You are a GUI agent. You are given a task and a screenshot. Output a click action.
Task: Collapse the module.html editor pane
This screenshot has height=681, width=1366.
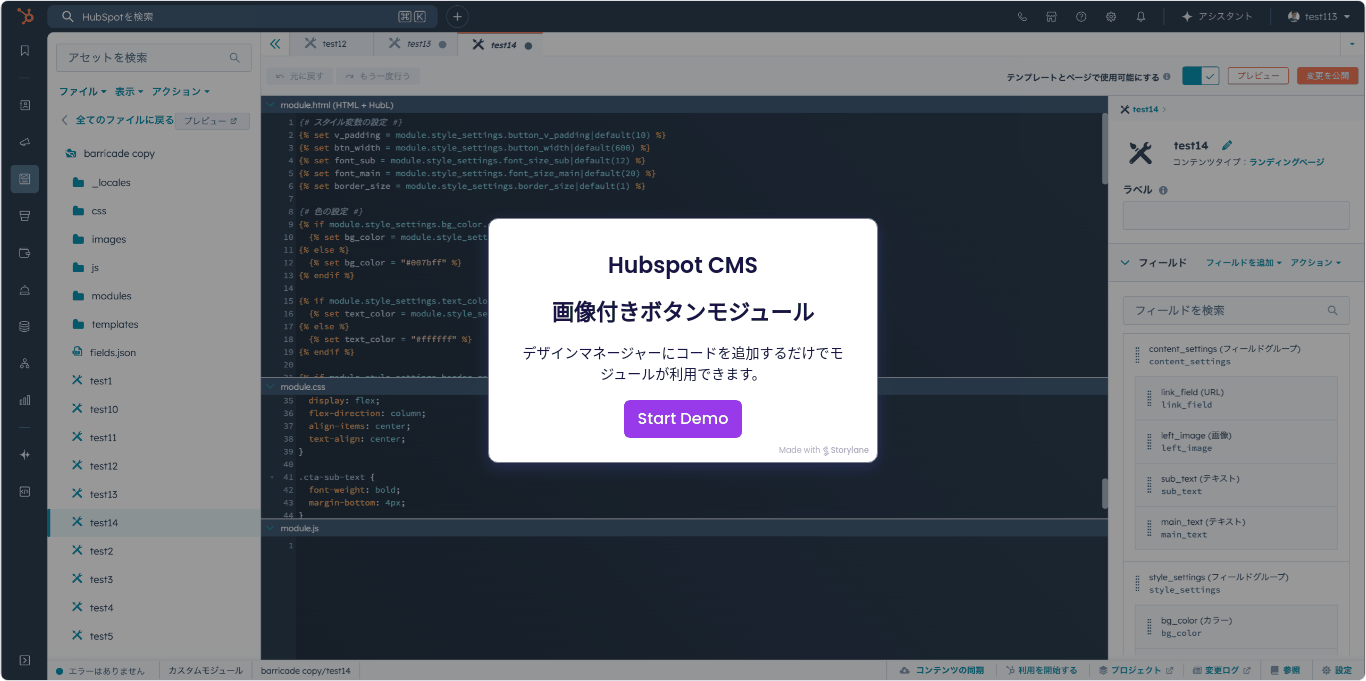(x=270, y=104)
